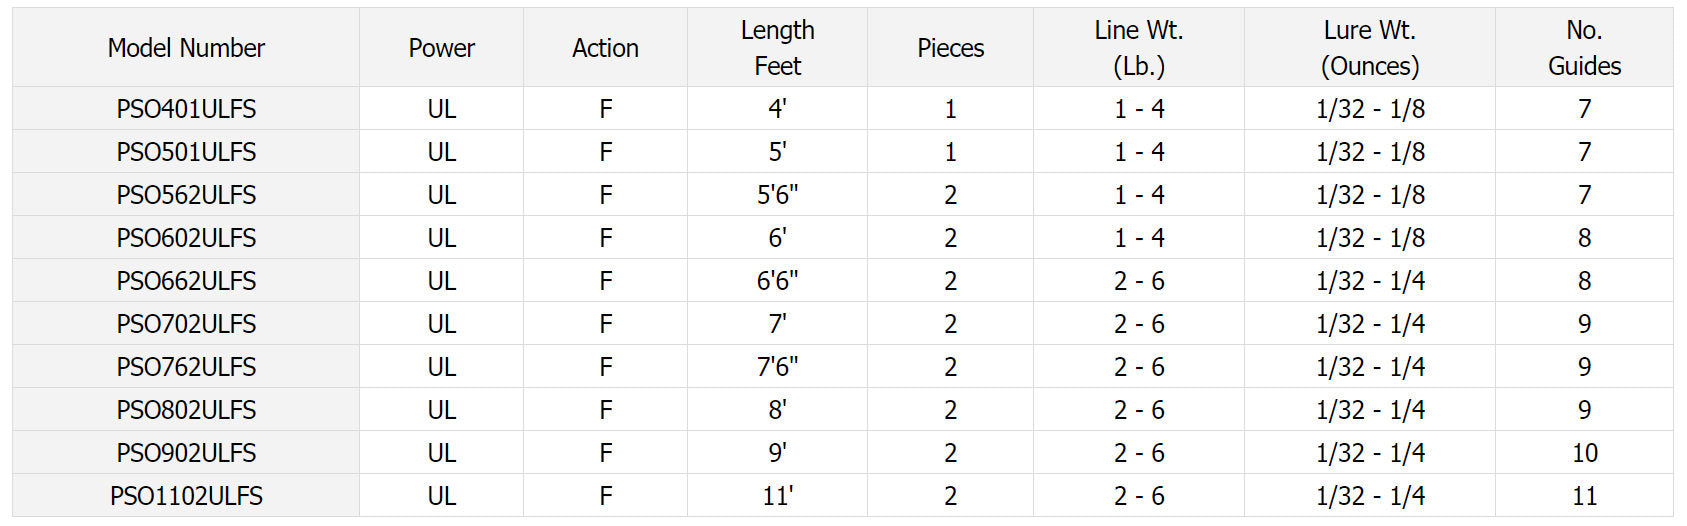Click the PSO501ULFS model number cell
This screenshot has height=526, width=1687.
(186, 152)
